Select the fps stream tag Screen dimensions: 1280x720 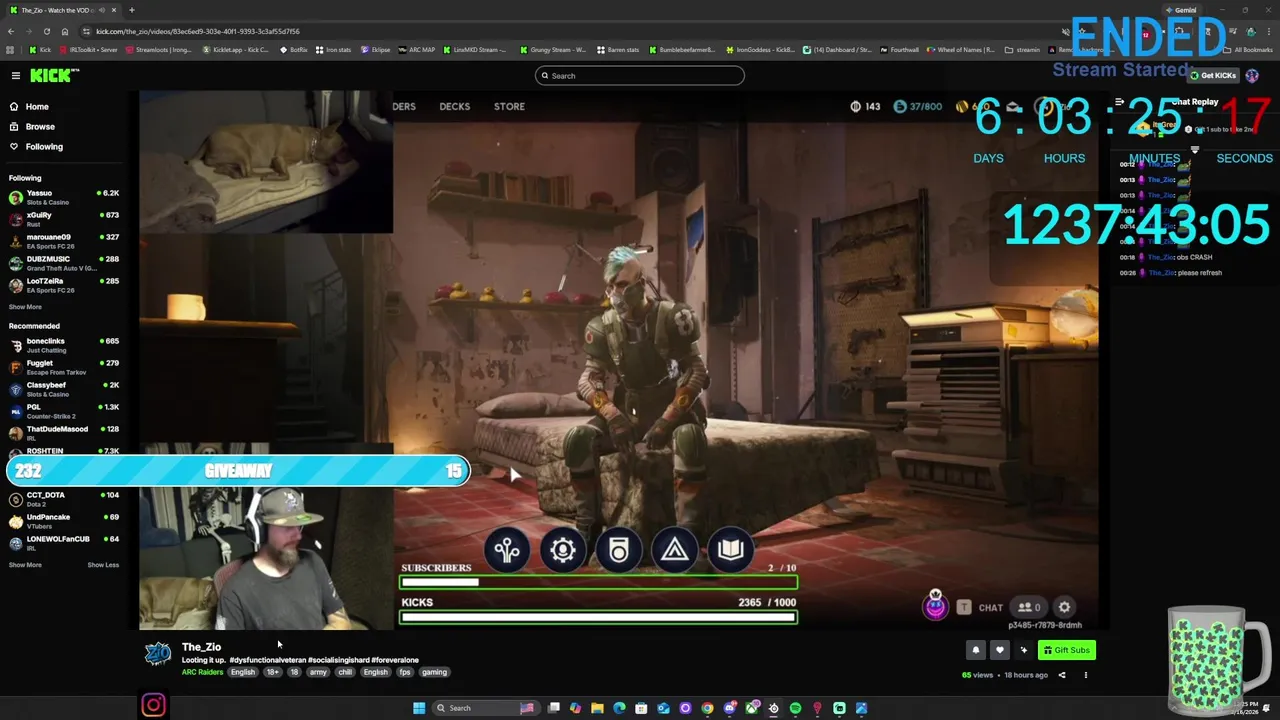pos(405,672)
